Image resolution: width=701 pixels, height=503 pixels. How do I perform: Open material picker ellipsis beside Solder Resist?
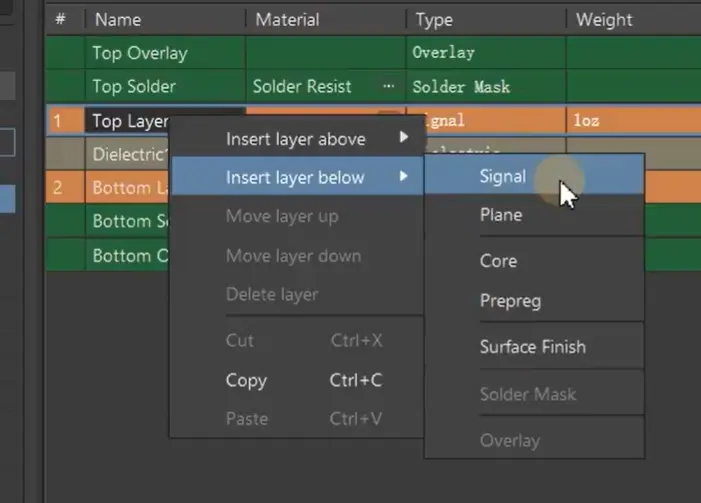(x=388, y=87)
